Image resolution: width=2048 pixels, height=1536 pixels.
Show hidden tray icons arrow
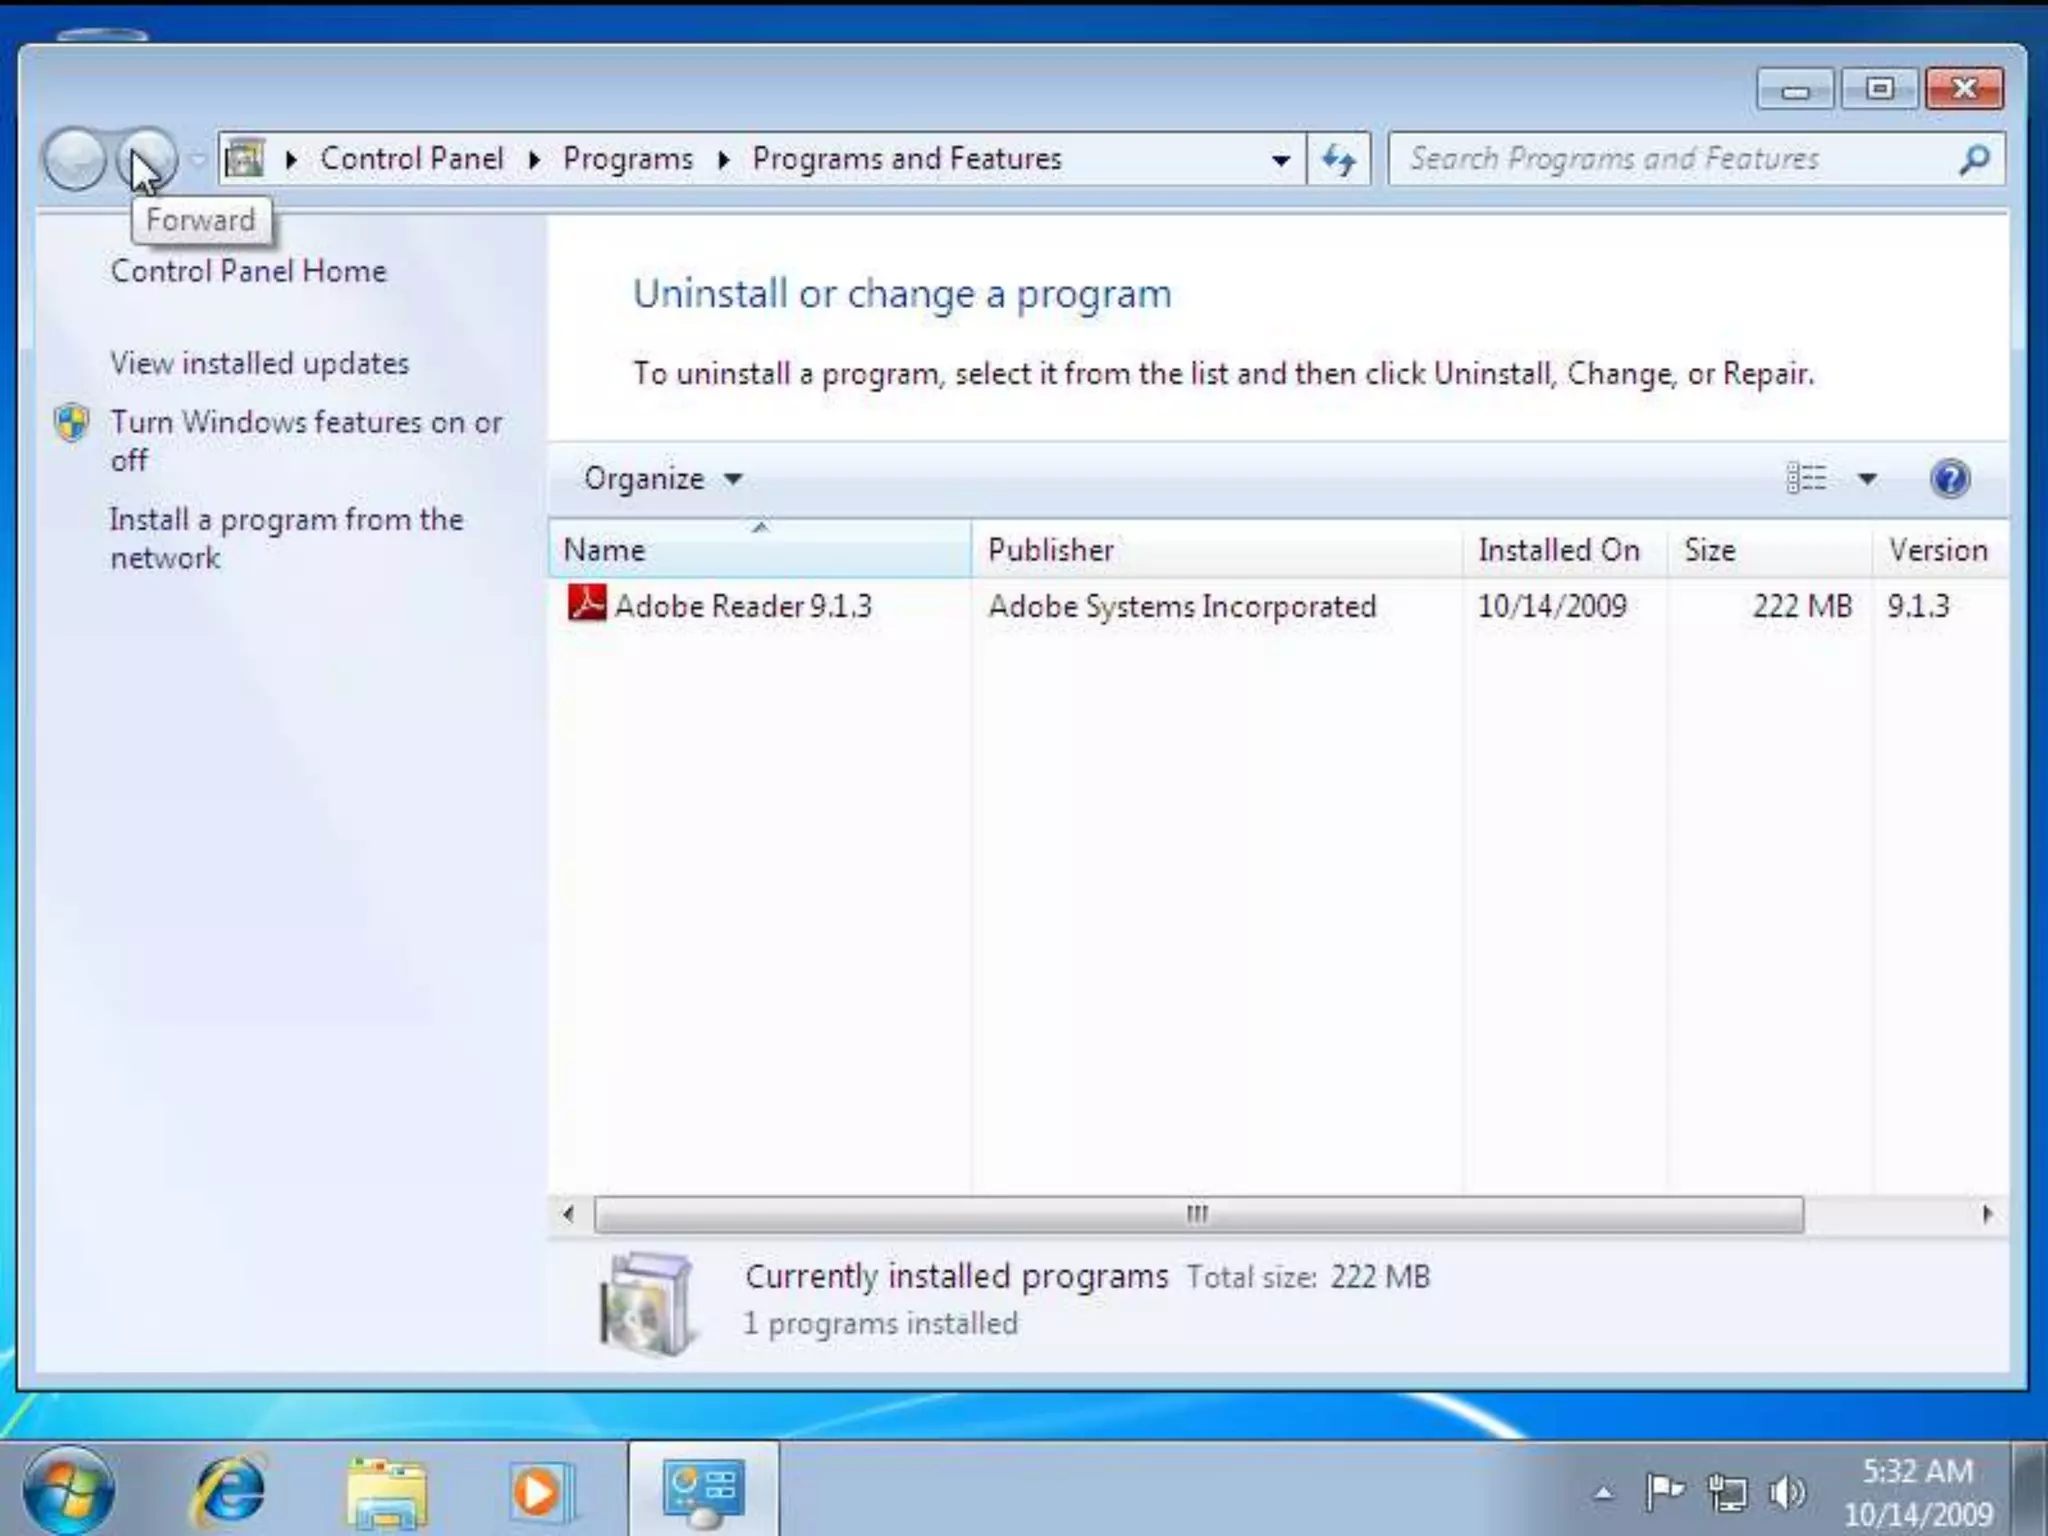(x=1603, y=1494)
